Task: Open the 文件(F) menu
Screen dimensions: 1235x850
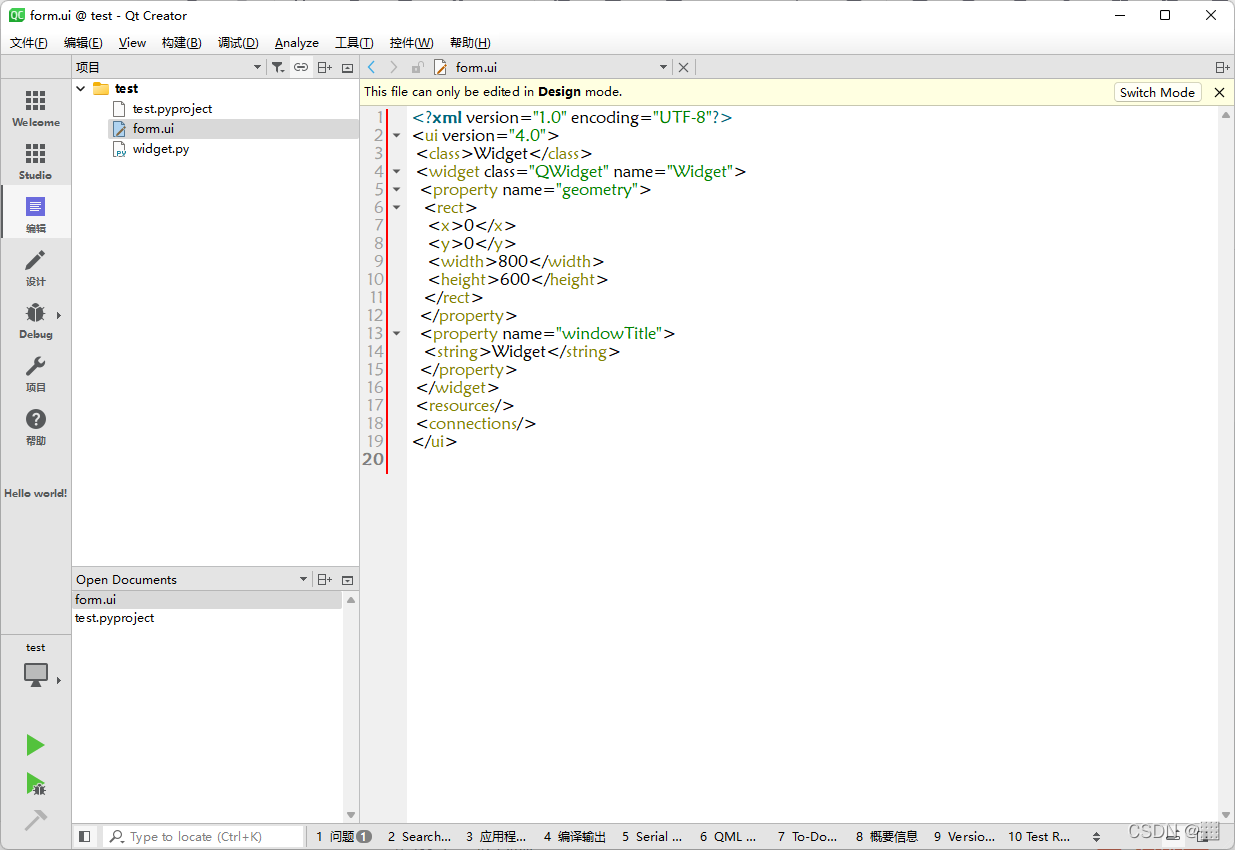Action: 29,42
